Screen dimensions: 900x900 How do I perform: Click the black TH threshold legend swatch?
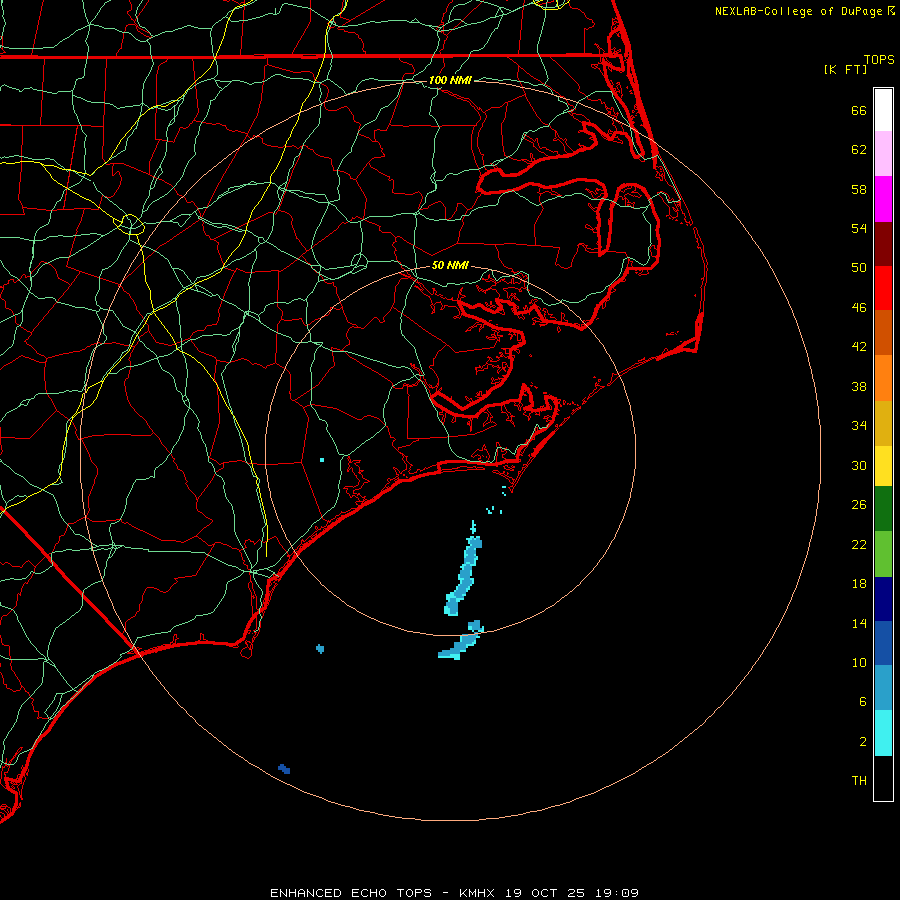[883, 778]
